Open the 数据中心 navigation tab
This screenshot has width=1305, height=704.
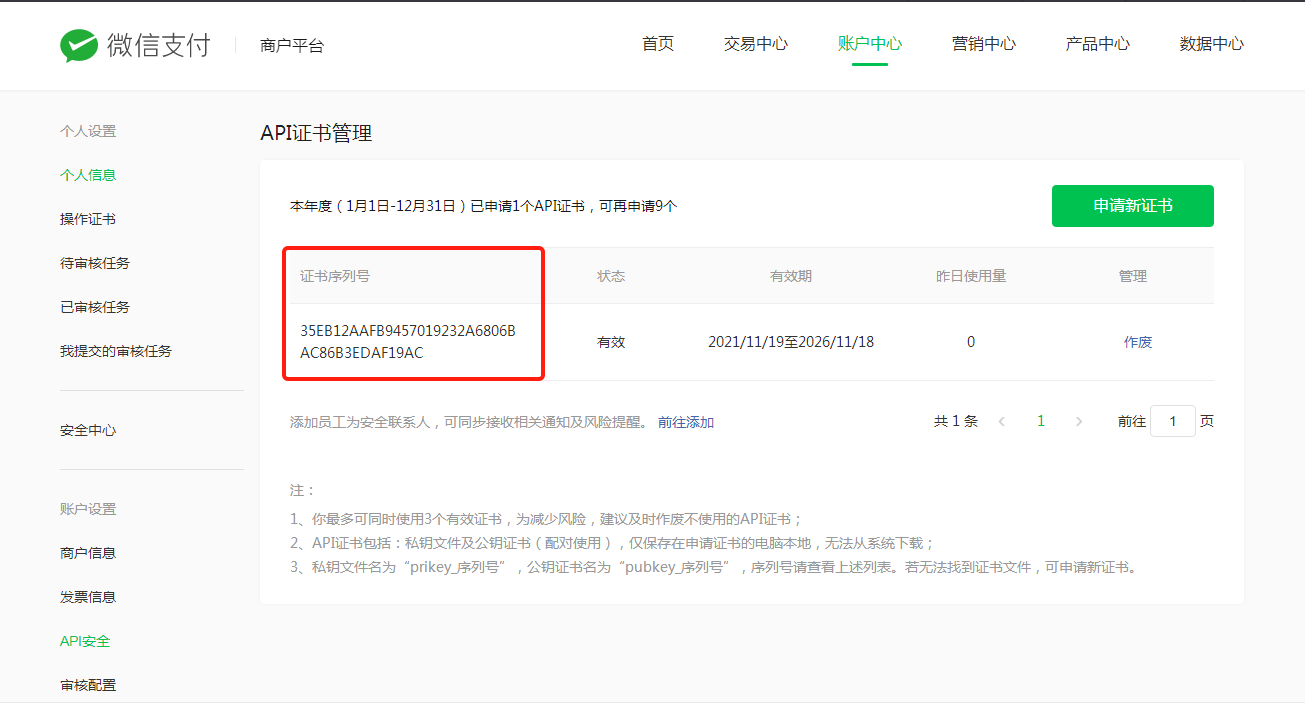1212,44
